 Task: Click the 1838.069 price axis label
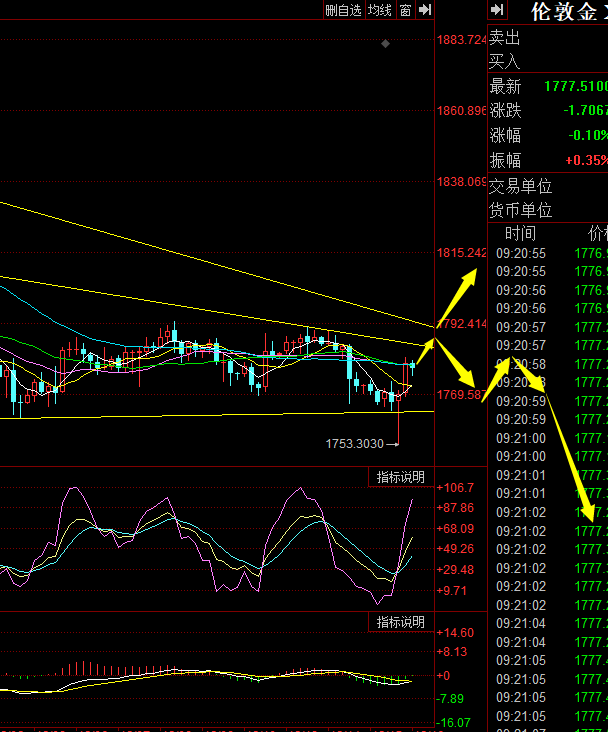coord(462,182)
